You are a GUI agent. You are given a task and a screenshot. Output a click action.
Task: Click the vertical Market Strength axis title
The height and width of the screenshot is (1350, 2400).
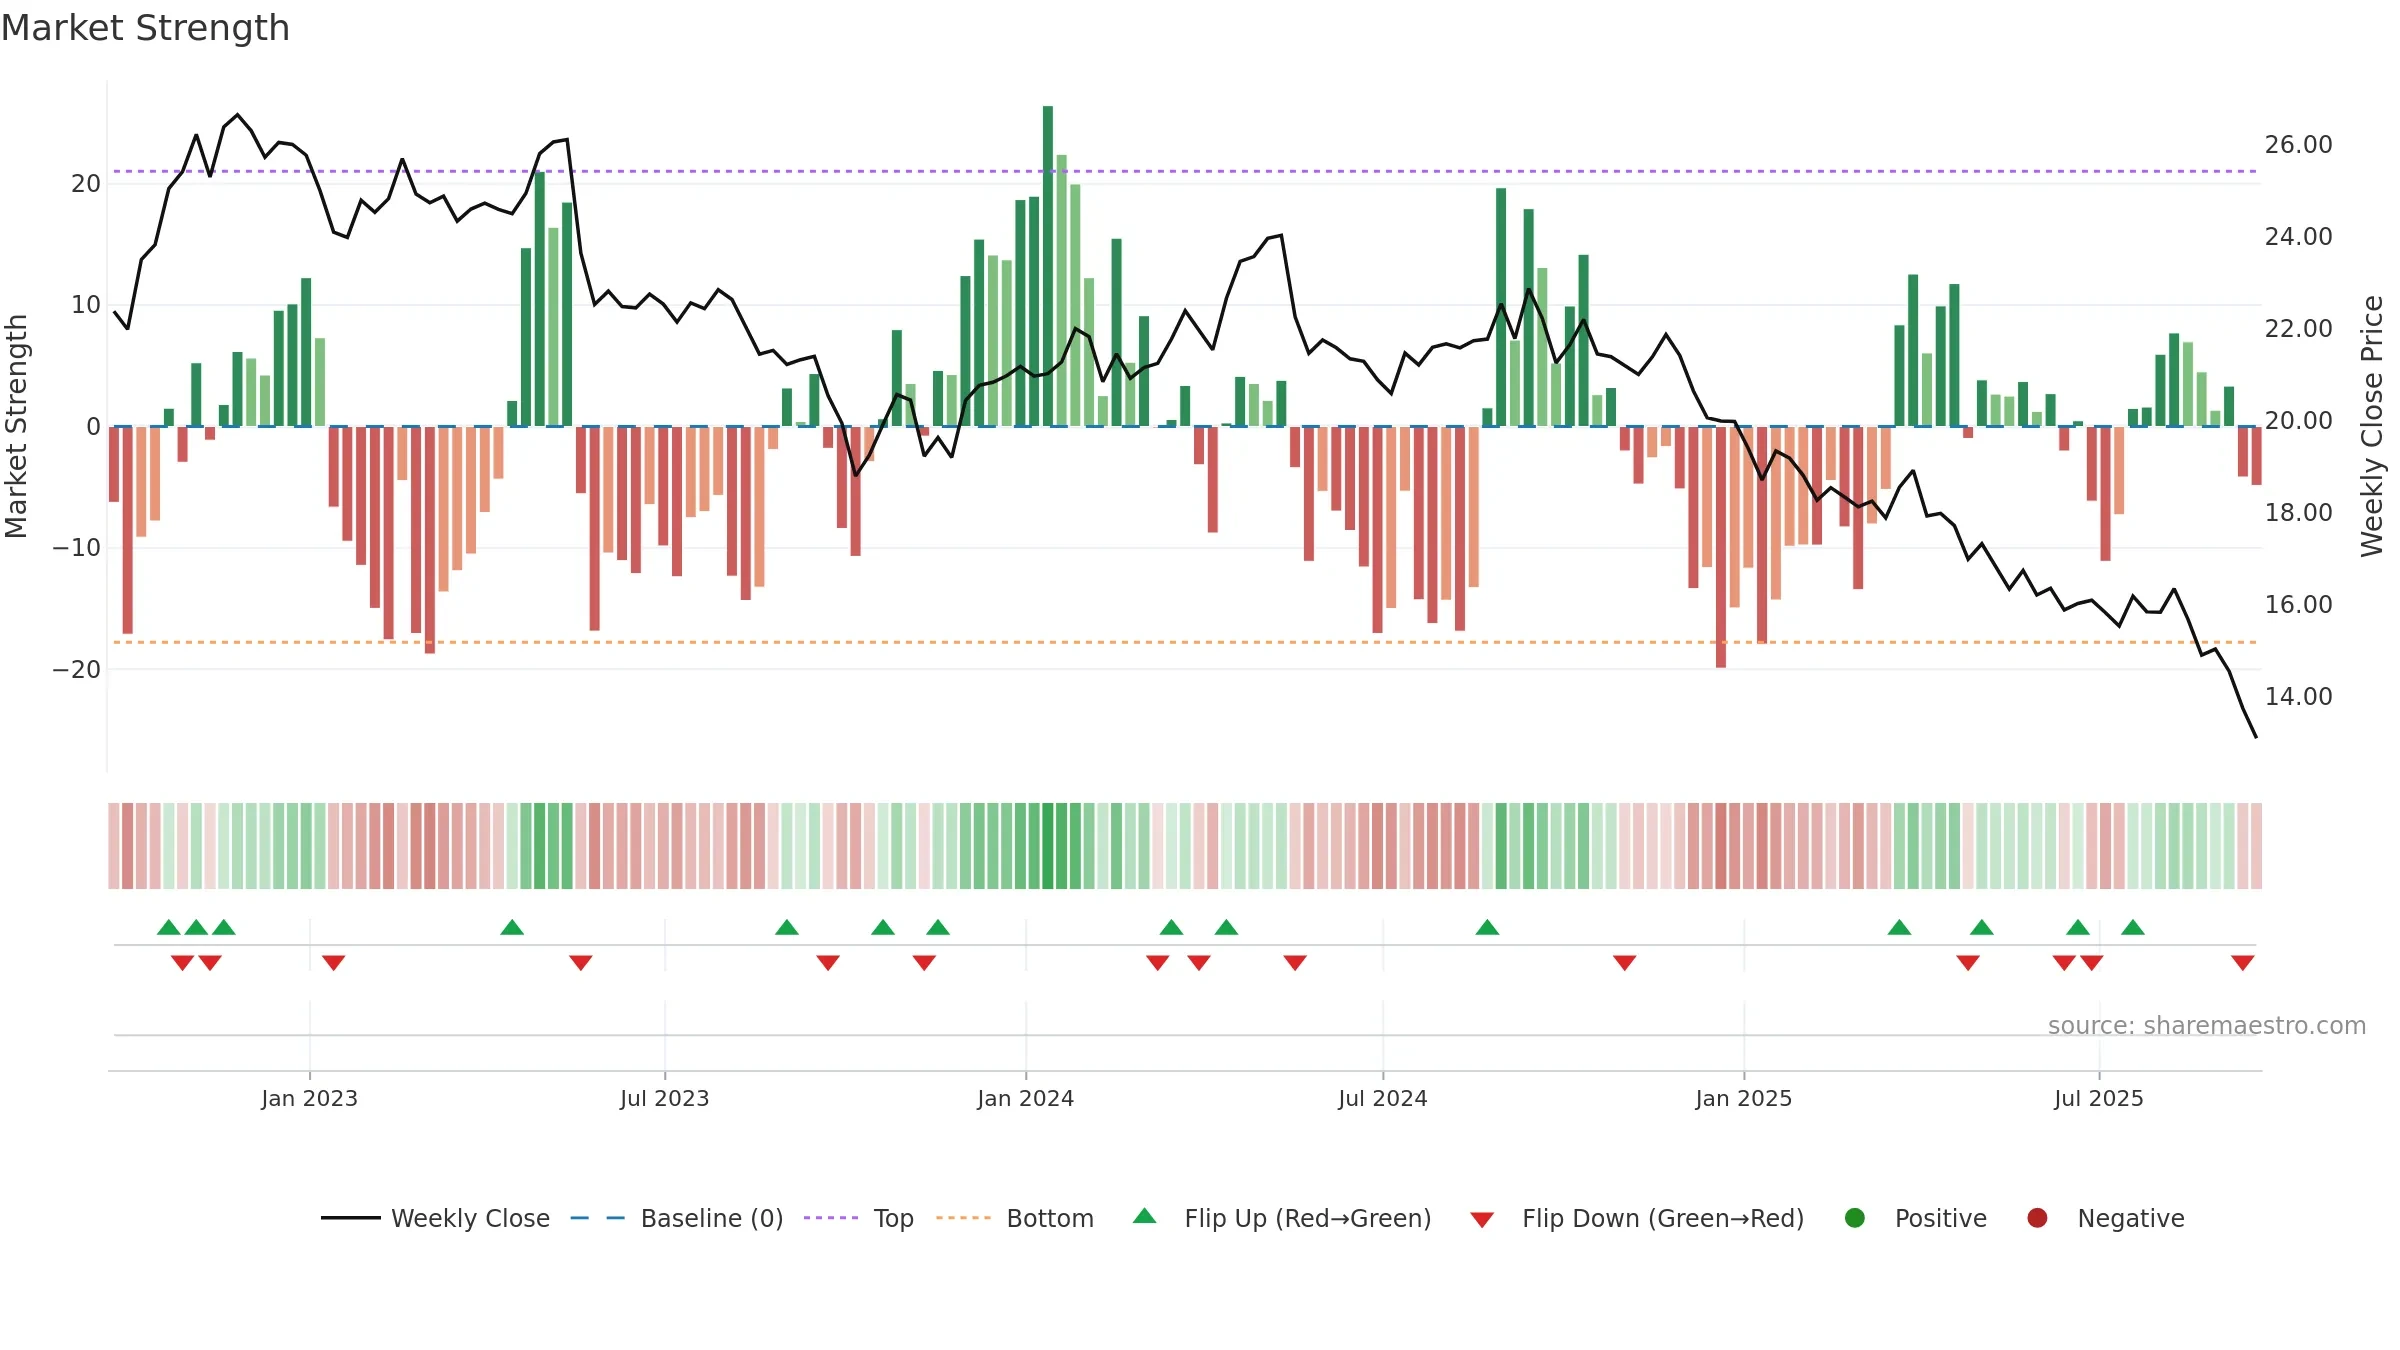tap(16, 426)
